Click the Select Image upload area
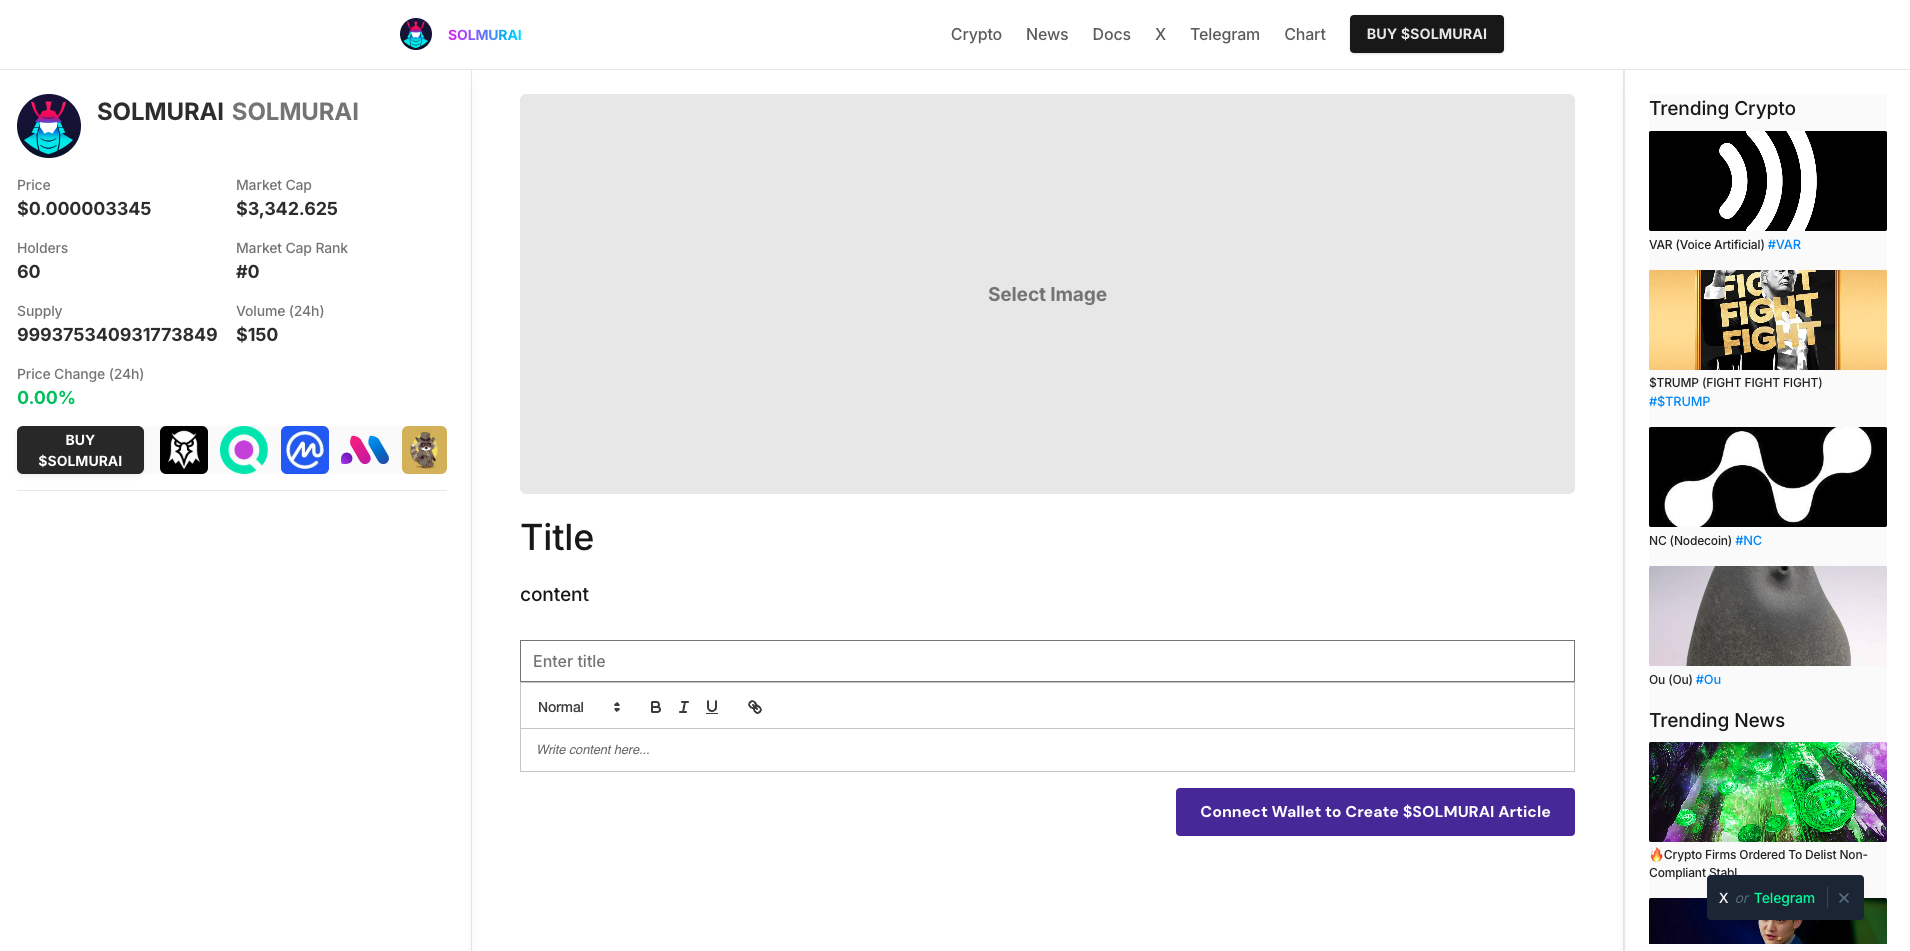The image size is (1910, 951). tap(1047, 294)
